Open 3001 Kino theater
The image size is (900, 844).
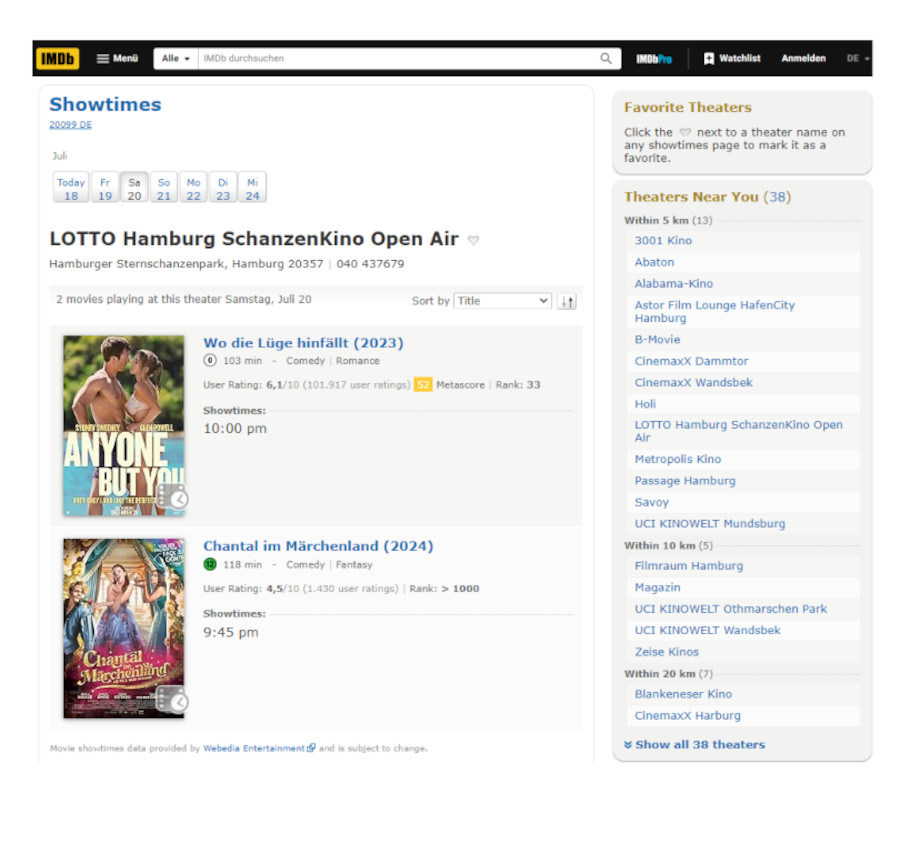(x=663, y=241)
